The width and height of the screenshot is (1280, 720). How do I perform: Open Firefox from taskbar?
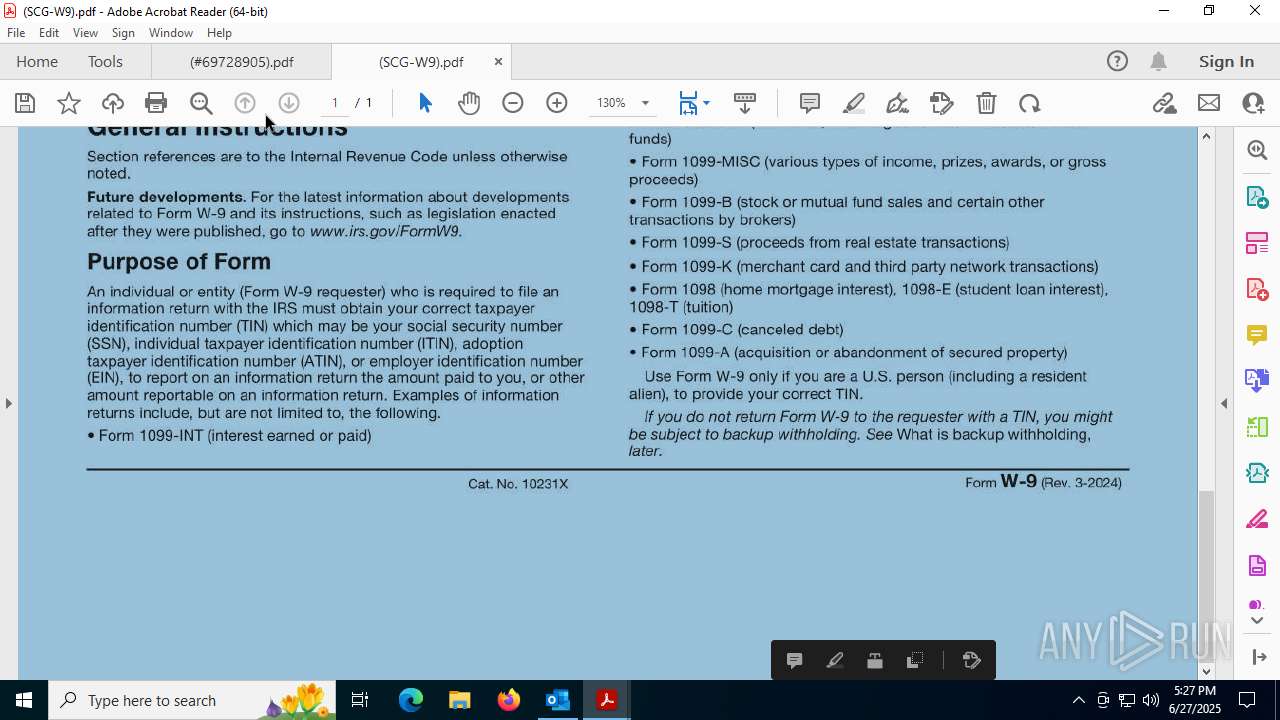[509, 700]
